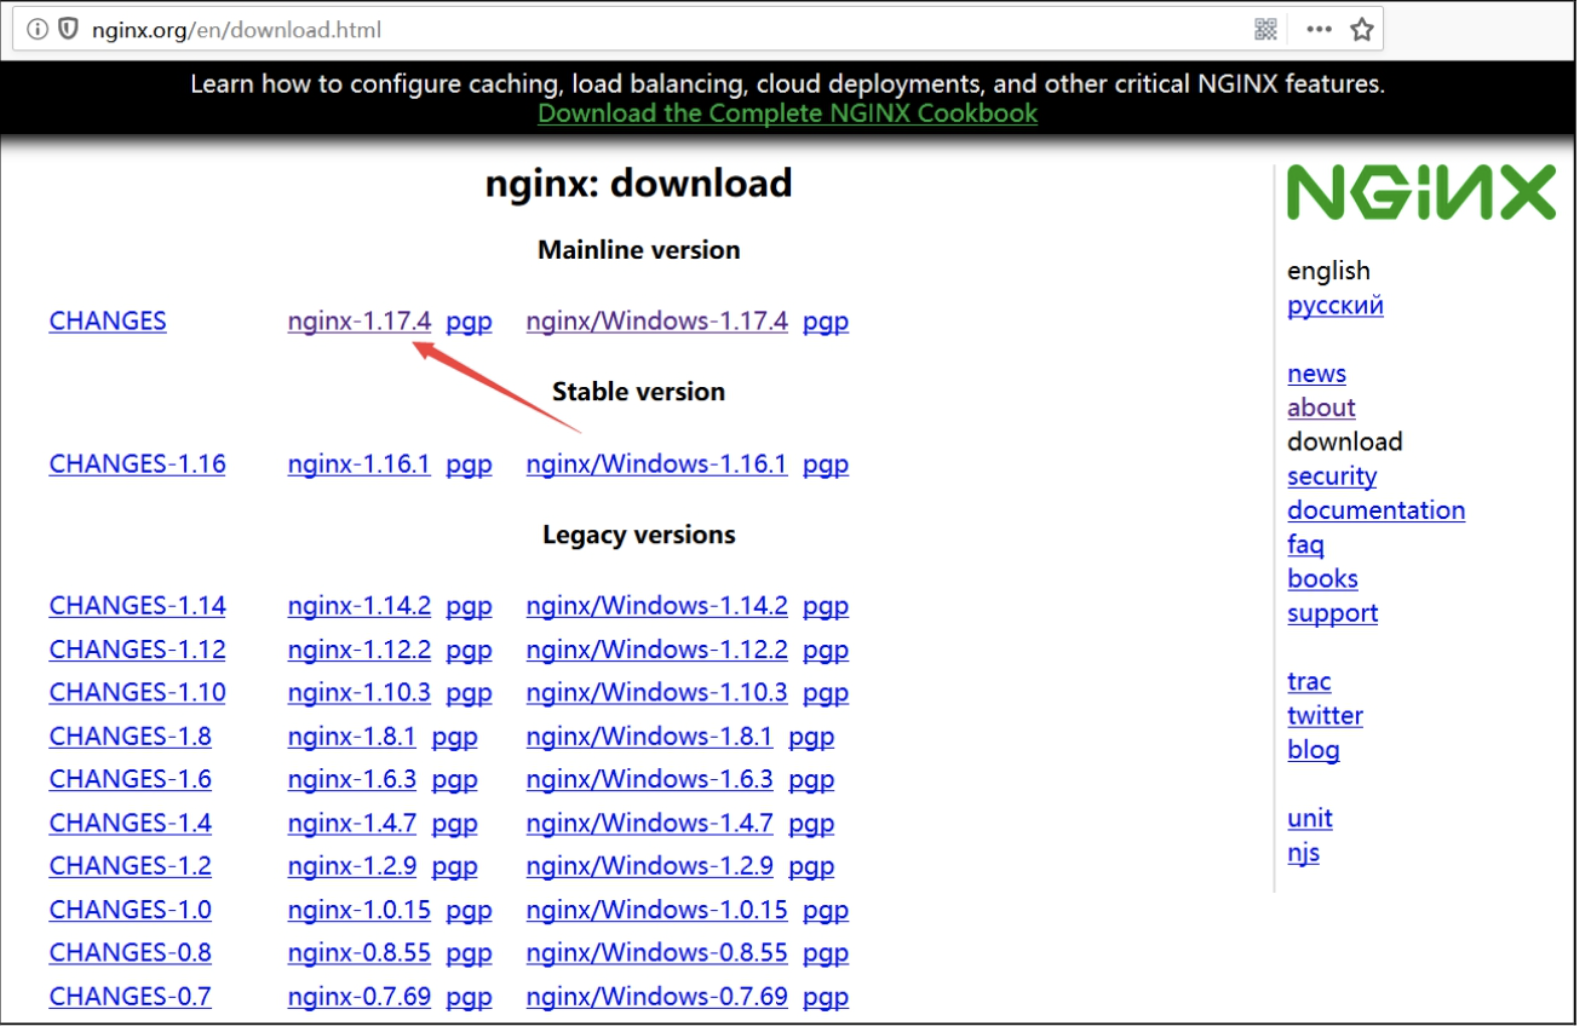Download nginx/Windows-1.12.2
Image resolution: width=1578 pixels, height=1026 pixels.
click(657, 650)
